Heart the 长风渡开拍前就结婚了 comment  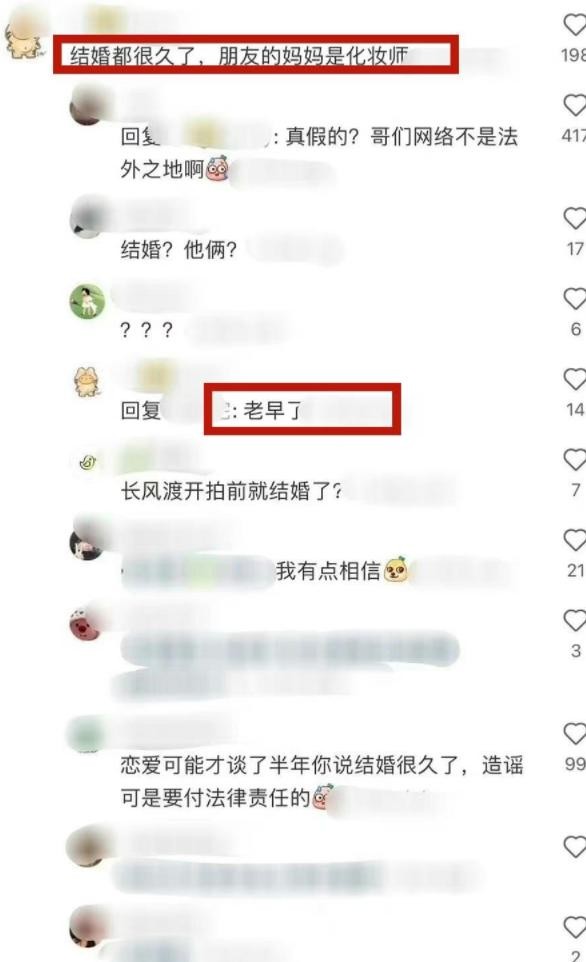pos(575,460)
